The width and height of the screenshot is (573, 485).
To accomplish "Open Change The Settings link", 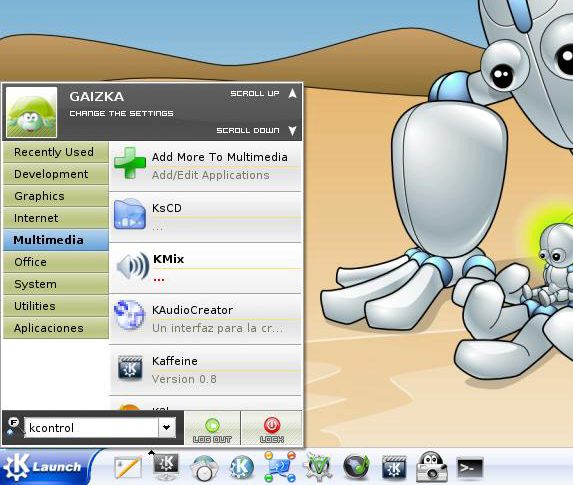I will 121,114.
